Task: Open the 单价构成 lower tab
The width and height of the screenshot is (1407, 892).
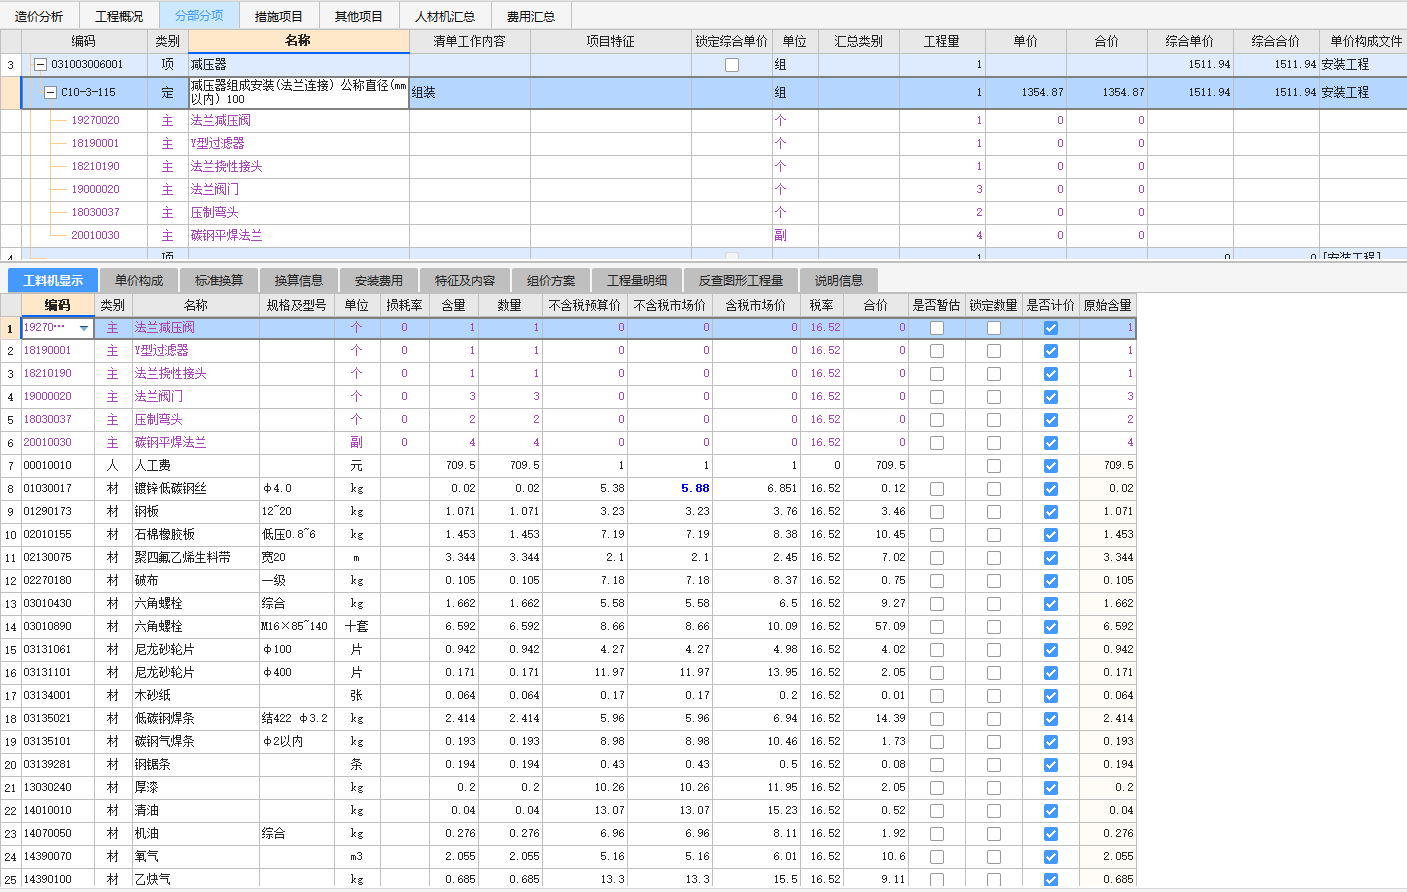Action: pyautogui.click(x=139, y=280)
